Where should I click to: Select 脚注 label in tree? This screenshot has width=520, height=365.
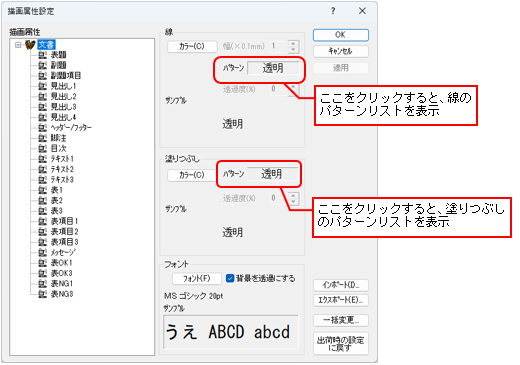click(58, 138)
